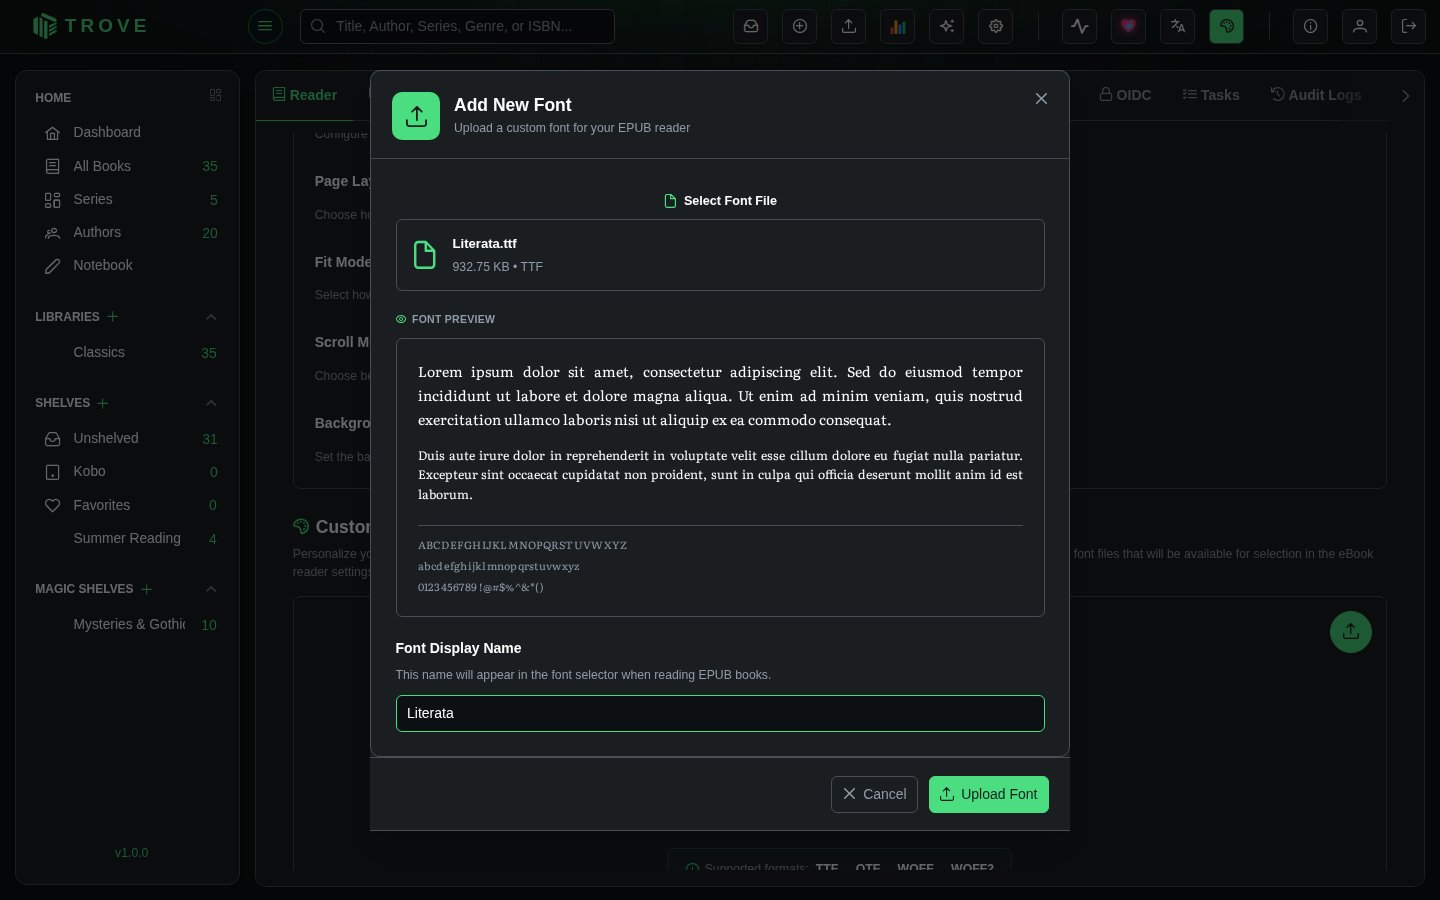Add a new library with plus icon
Viewport: 1440px width, 900px height.
pos(113,316)
